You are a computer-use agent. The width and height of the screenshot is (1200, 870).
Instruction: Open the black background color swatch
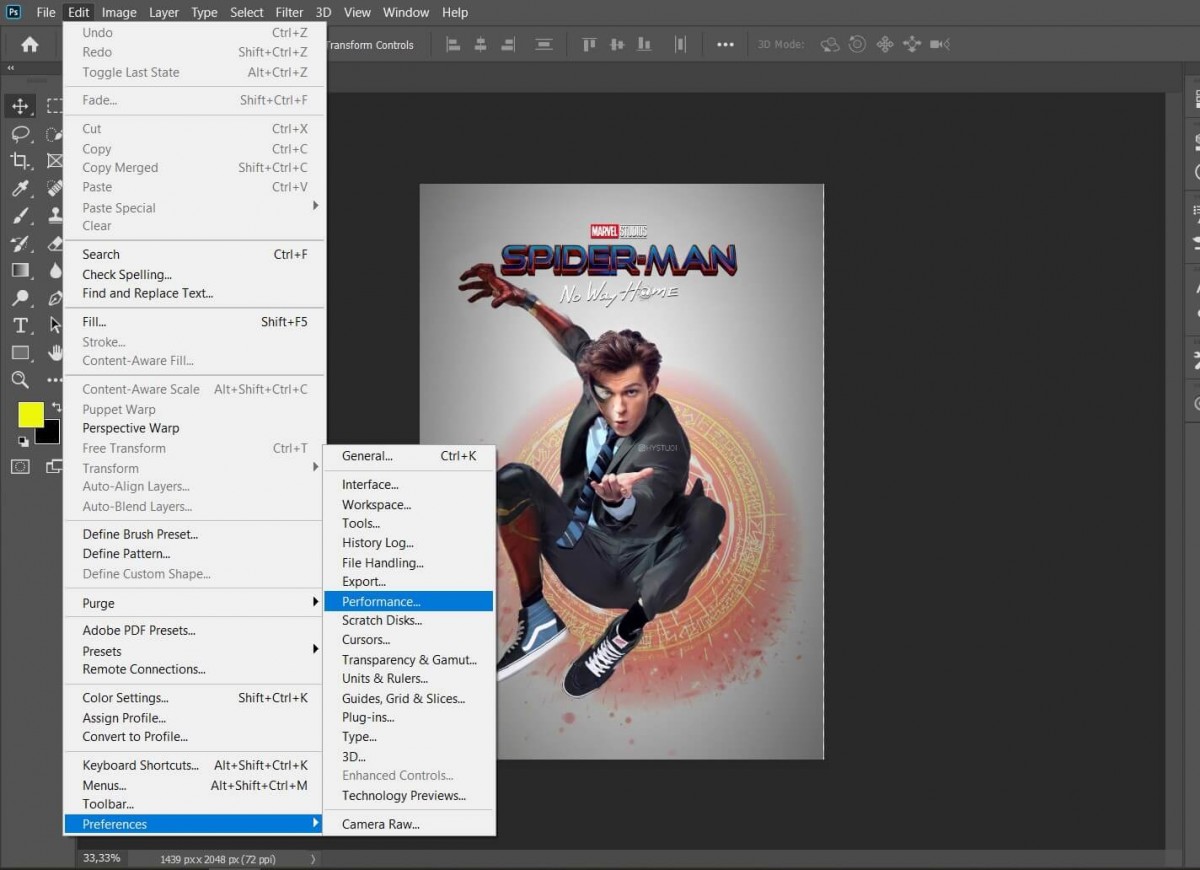pyautogui.click(x=50, y=434)
